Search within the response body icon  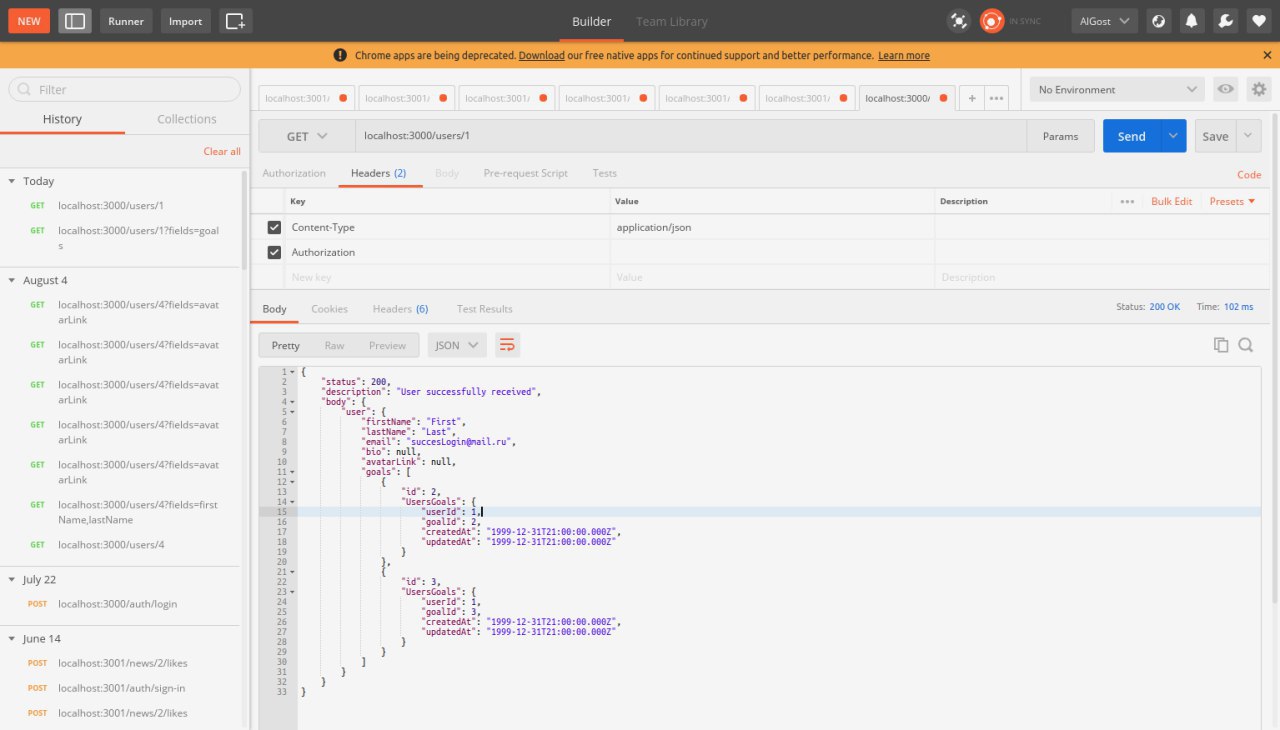click(x=1246, y=345)
